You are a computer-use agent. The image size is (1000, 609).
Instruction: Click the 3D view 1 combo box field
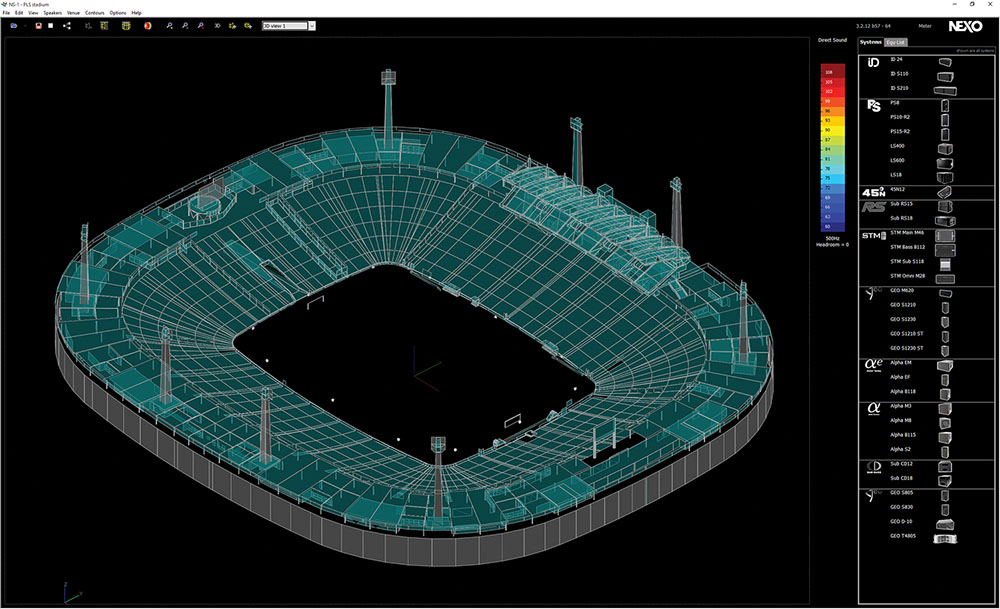pyautogui.click(x=285, y=26)
